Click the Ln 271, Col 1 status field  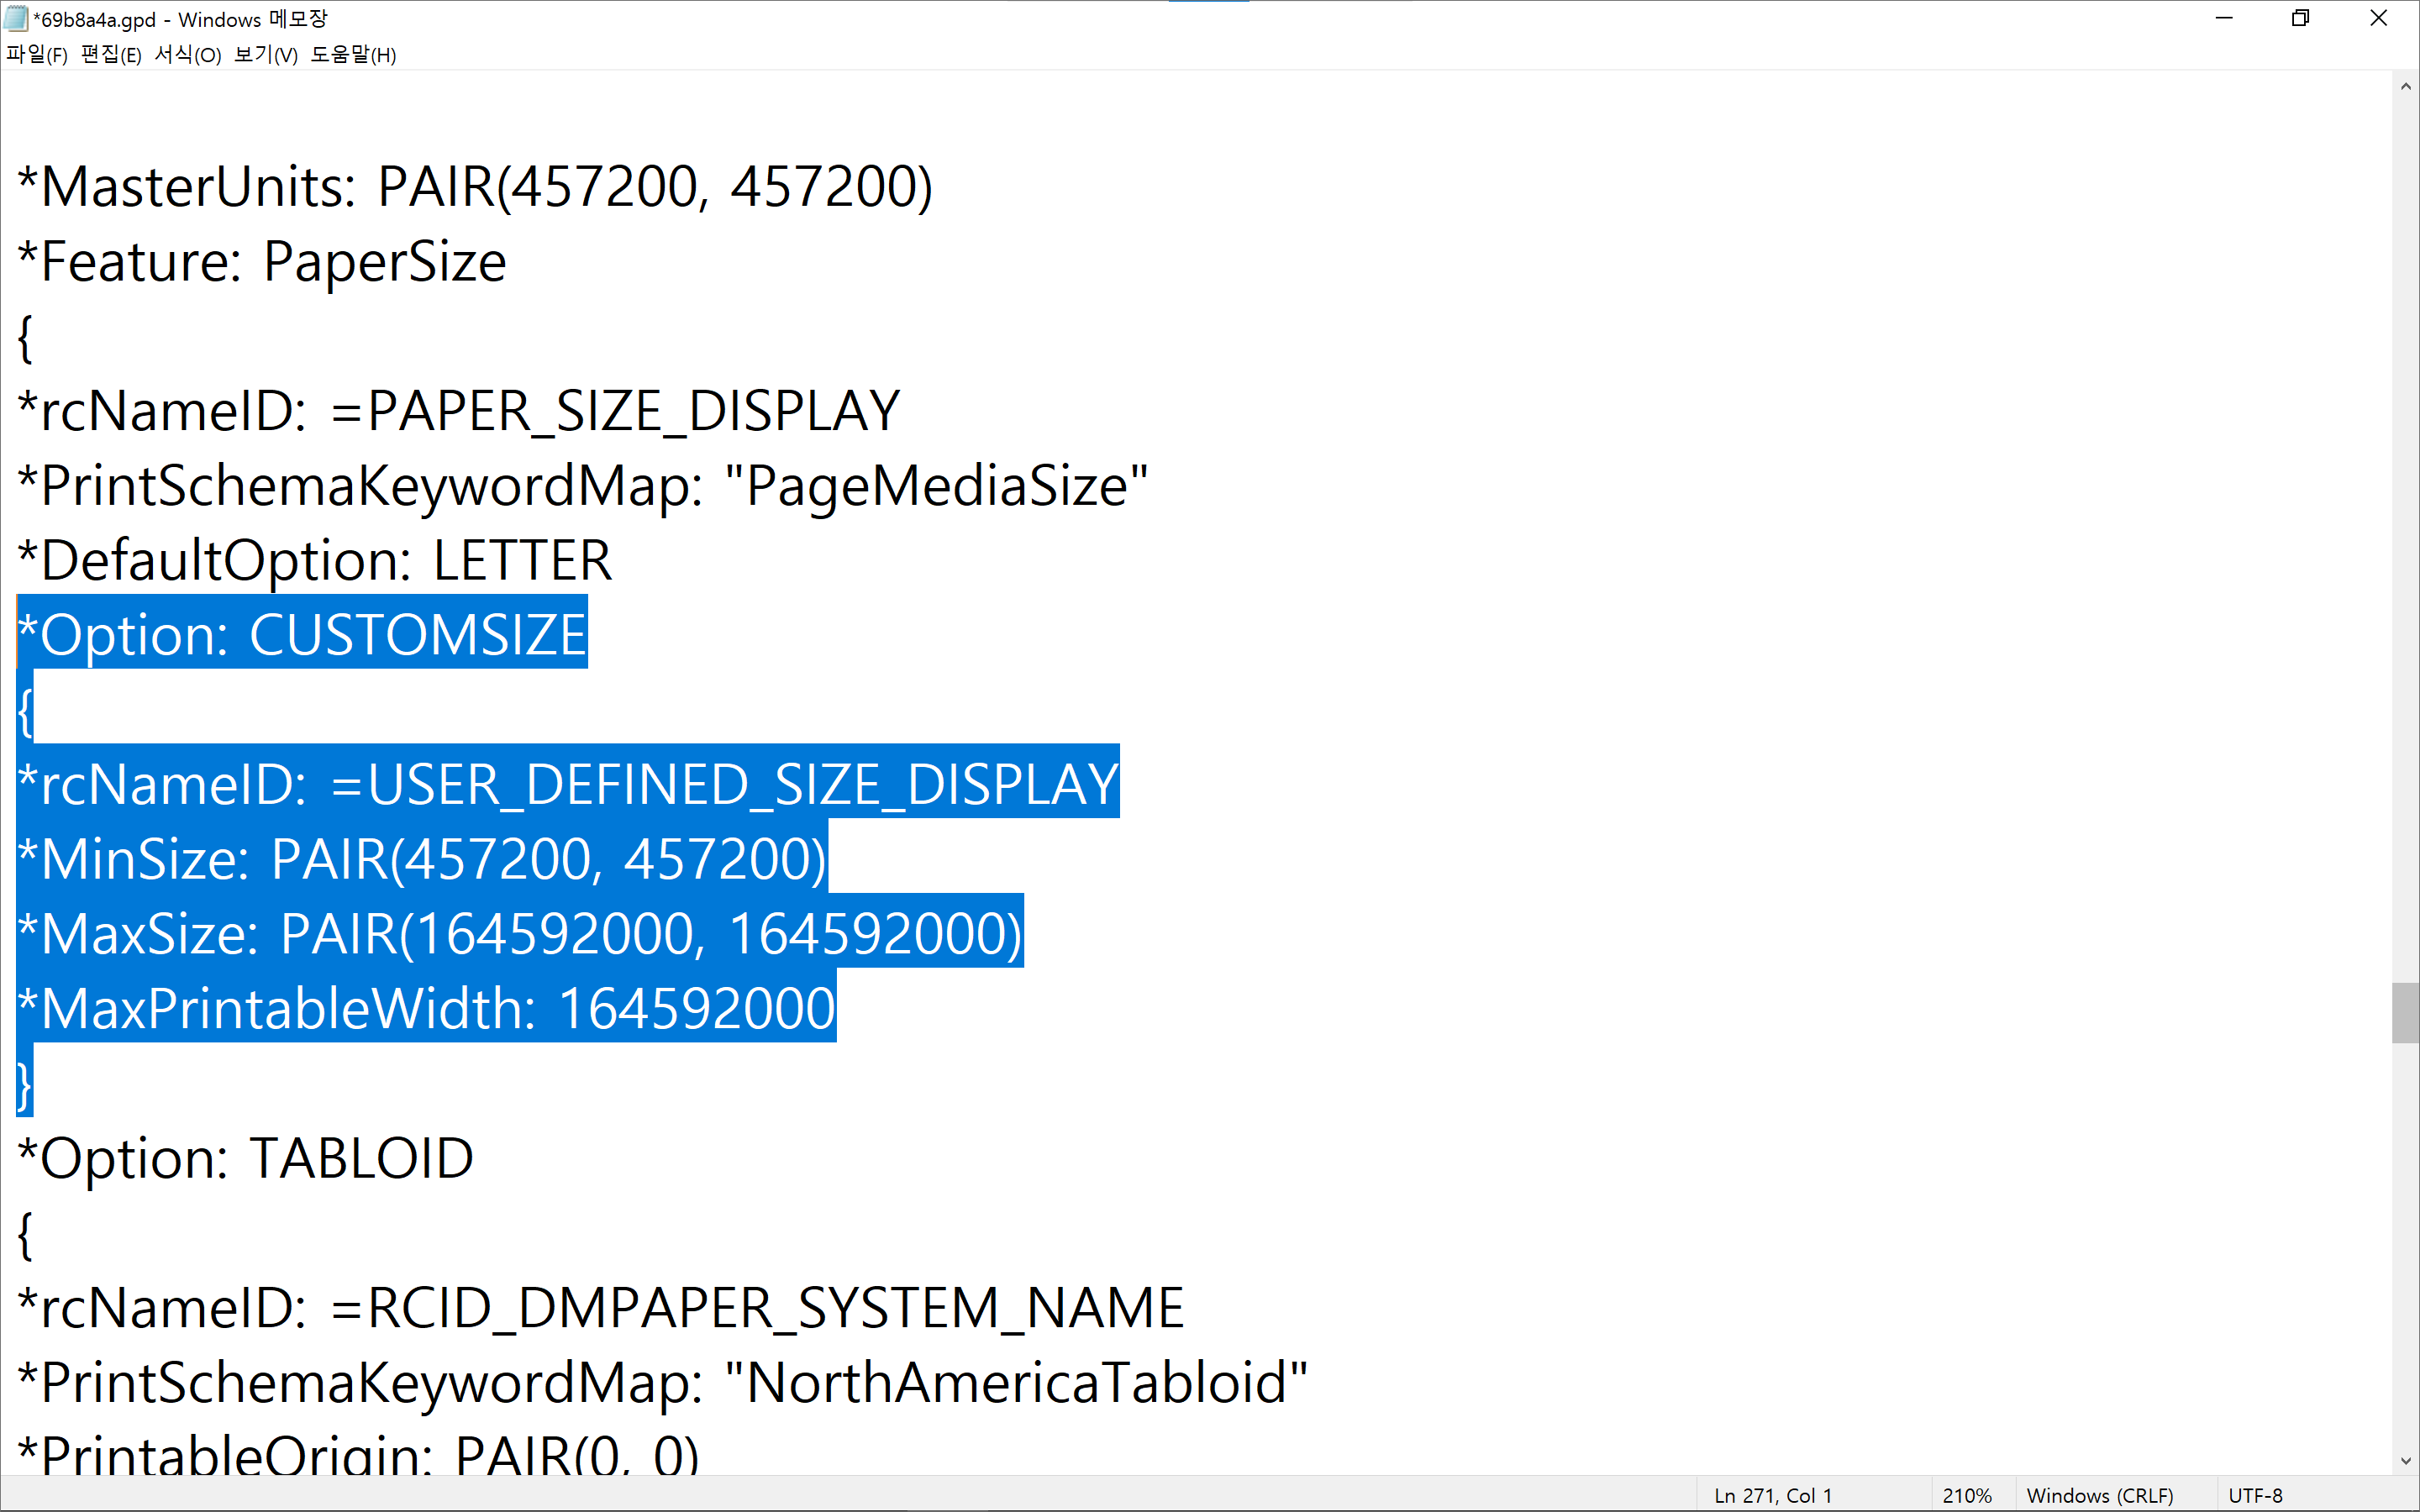[x=1772, y=1495]
